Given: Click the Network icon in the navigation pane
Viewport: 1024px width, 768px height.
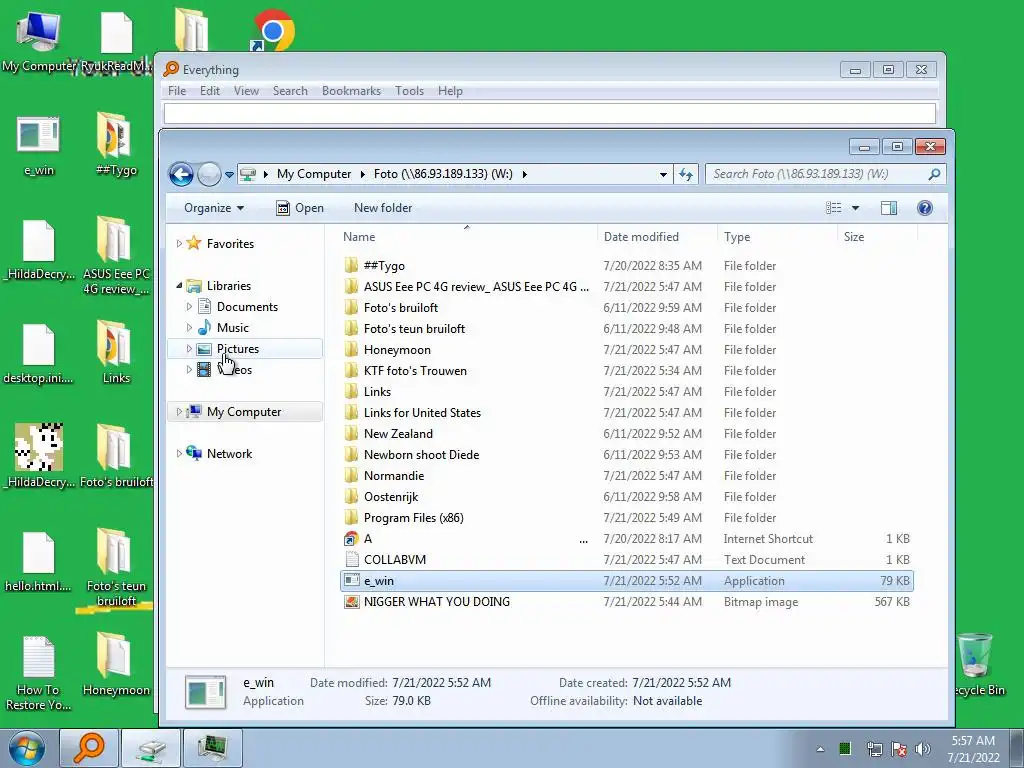Looking at the screenshot, I should pyautogui.click(x=194, y=453).
